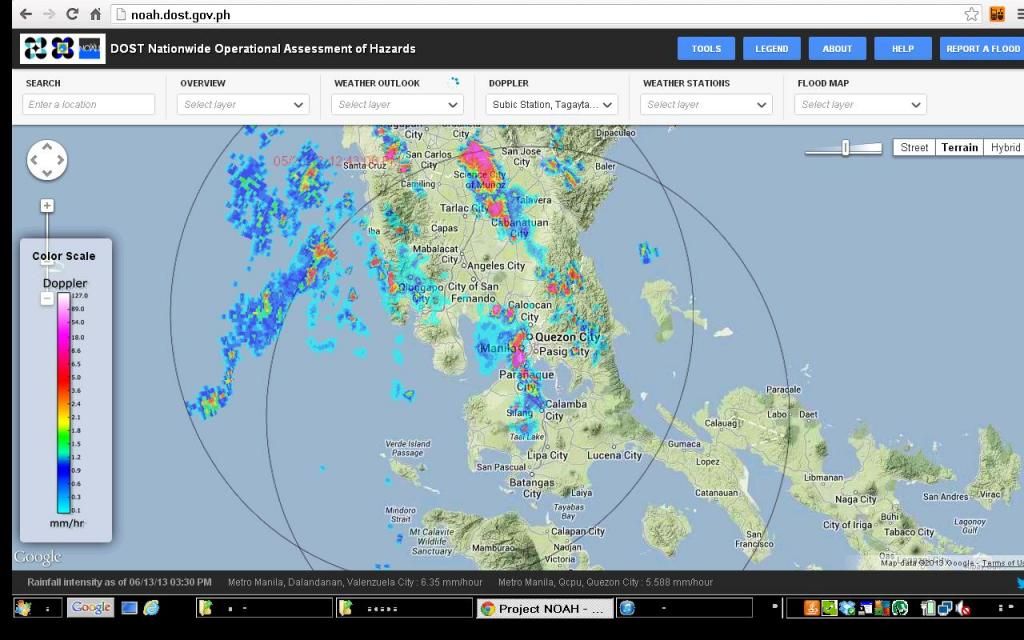The image size is (1024, 640).
Task: Click the blue NOAH logo in the header
Action: (x=90, y=48)
